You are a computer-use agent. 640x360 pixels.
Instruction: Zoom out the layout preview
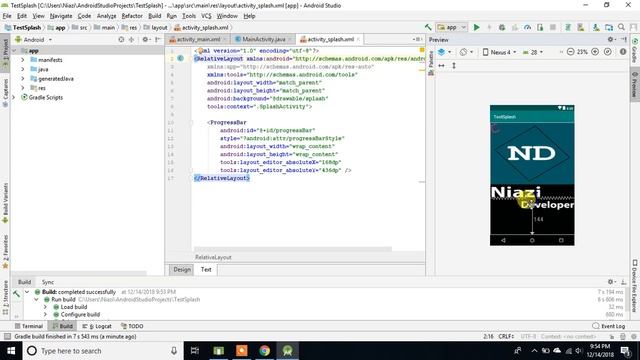click(x=570, y=52)
